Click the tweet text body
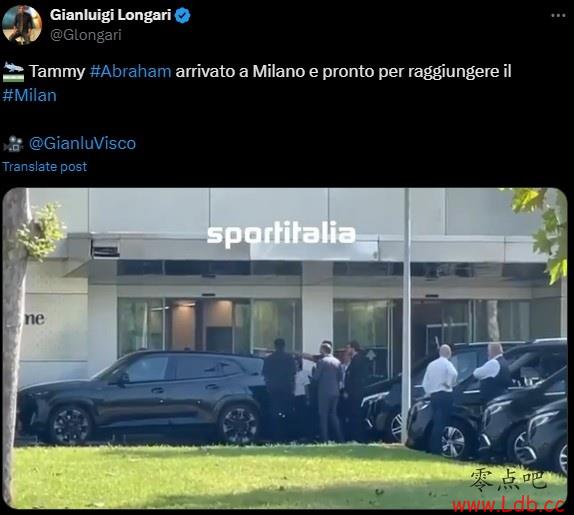The image size is (574, 515). click(257, 83)
